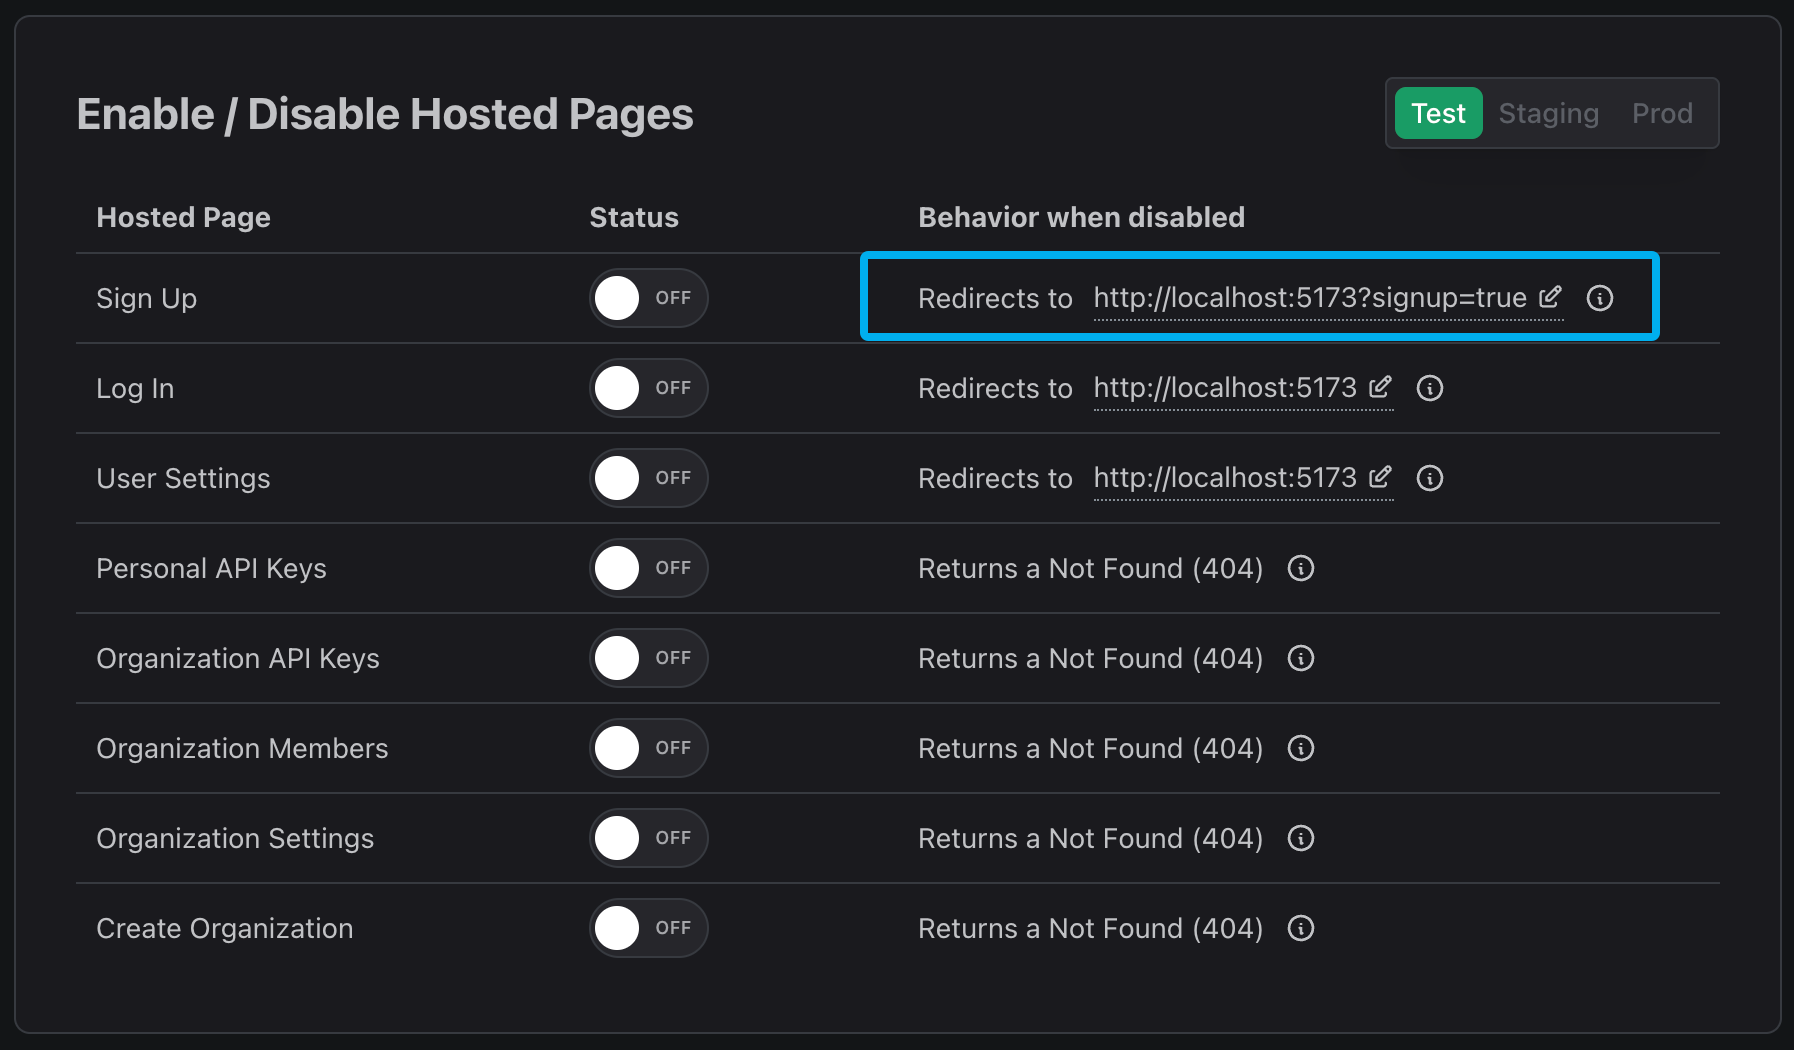Image resolution: width=1794 pixels, height=1050 pixels.
Task: Click Returns a Not Found text for Create Organization
Action: [1090, 928]
